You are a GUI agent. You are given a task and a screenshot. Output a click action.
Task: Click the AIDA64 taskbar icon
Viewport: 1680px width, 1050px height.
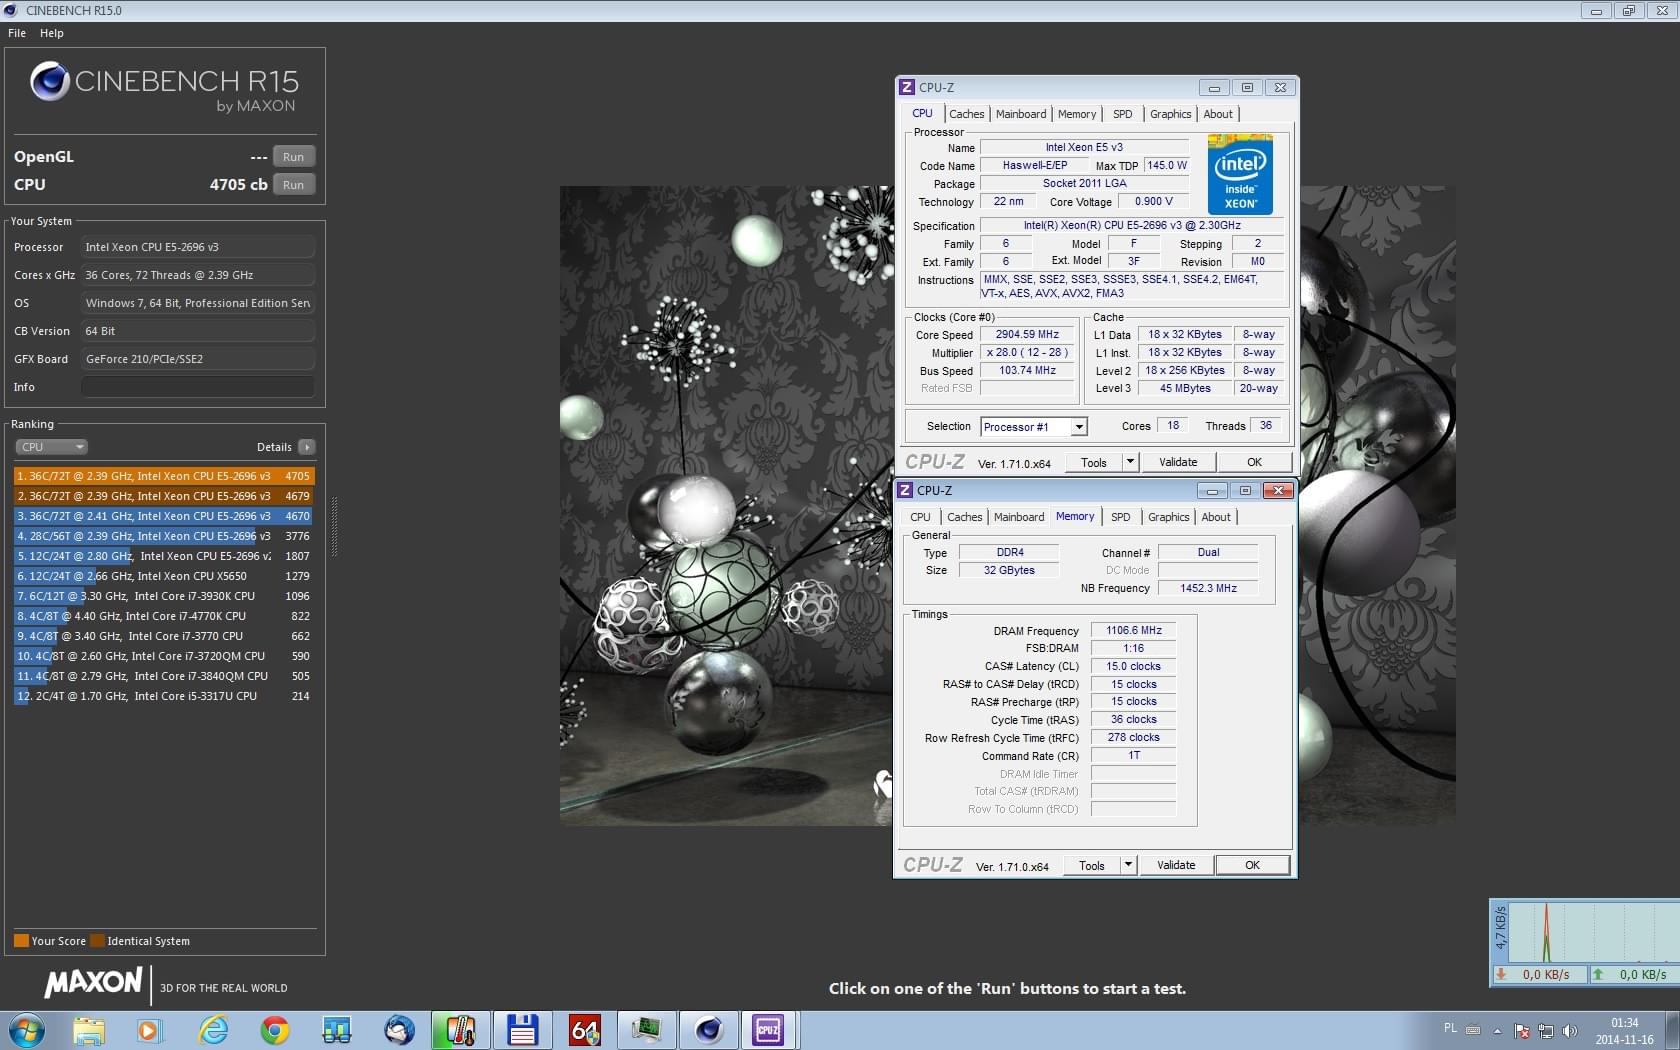pos(585,1030)
